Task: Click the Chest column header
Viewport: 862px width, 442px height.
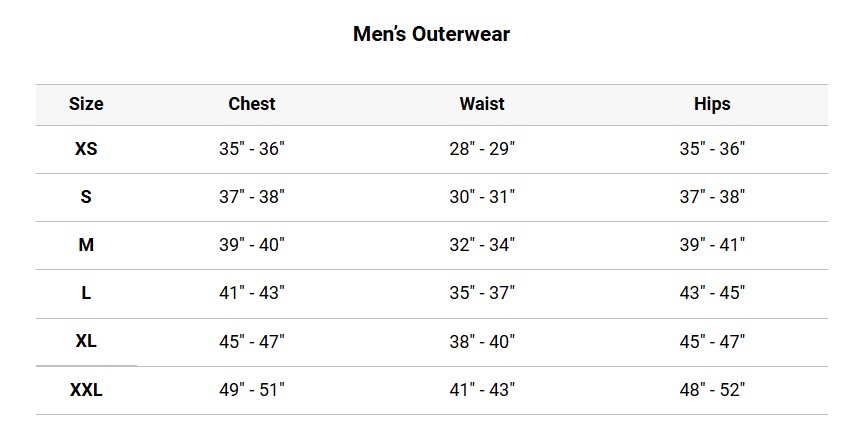Action: [252, 104]
